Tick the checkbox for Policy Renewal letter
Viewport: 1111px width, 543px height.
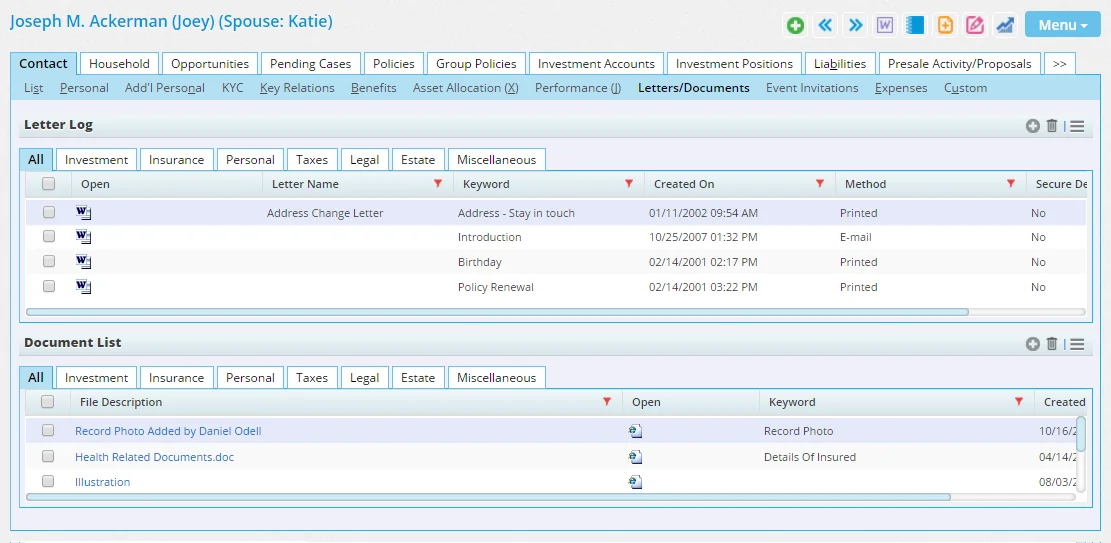point(49,287)
